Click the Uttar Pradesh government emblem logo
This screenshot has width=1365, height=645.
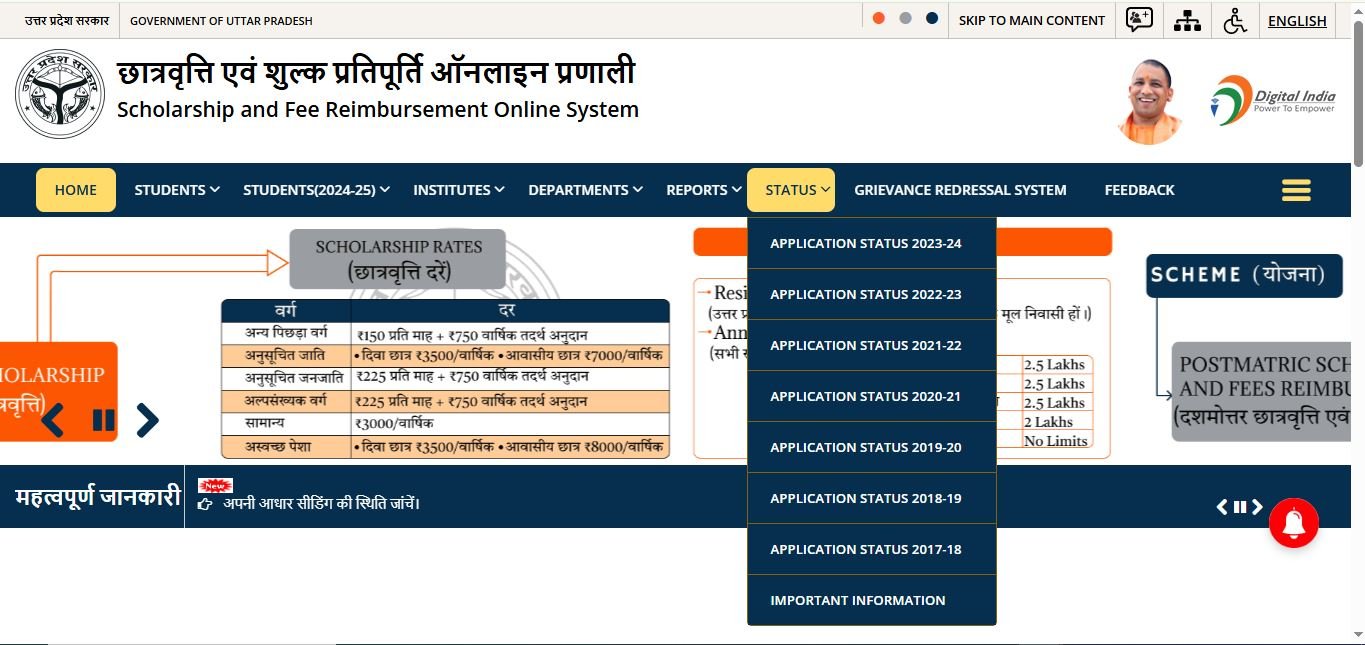[x=60, y=94]
